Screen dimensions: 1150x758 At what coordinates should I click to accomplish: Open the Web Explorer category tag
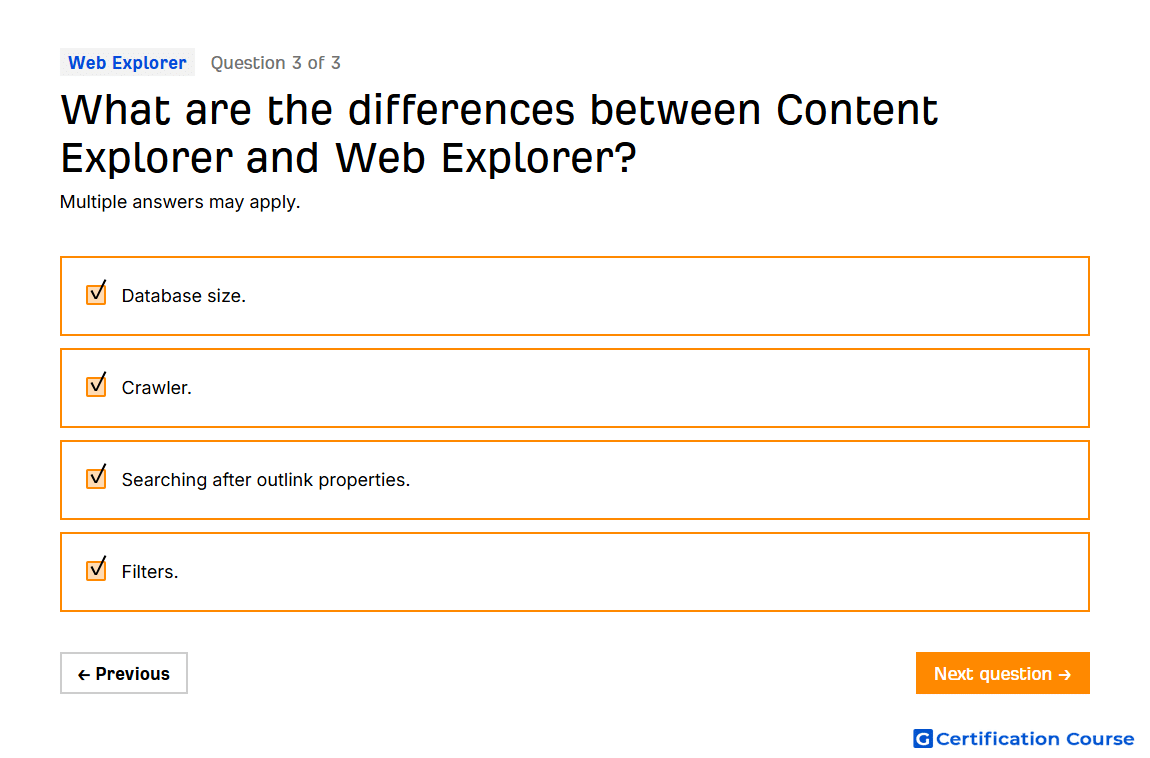[x=128, y=62]
